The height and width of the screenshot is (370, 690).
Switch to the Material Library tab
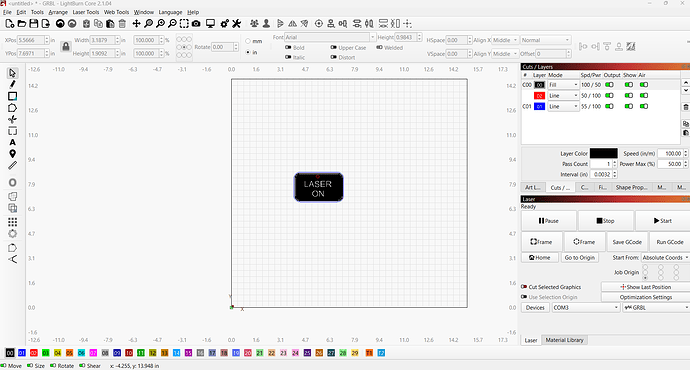564,340
